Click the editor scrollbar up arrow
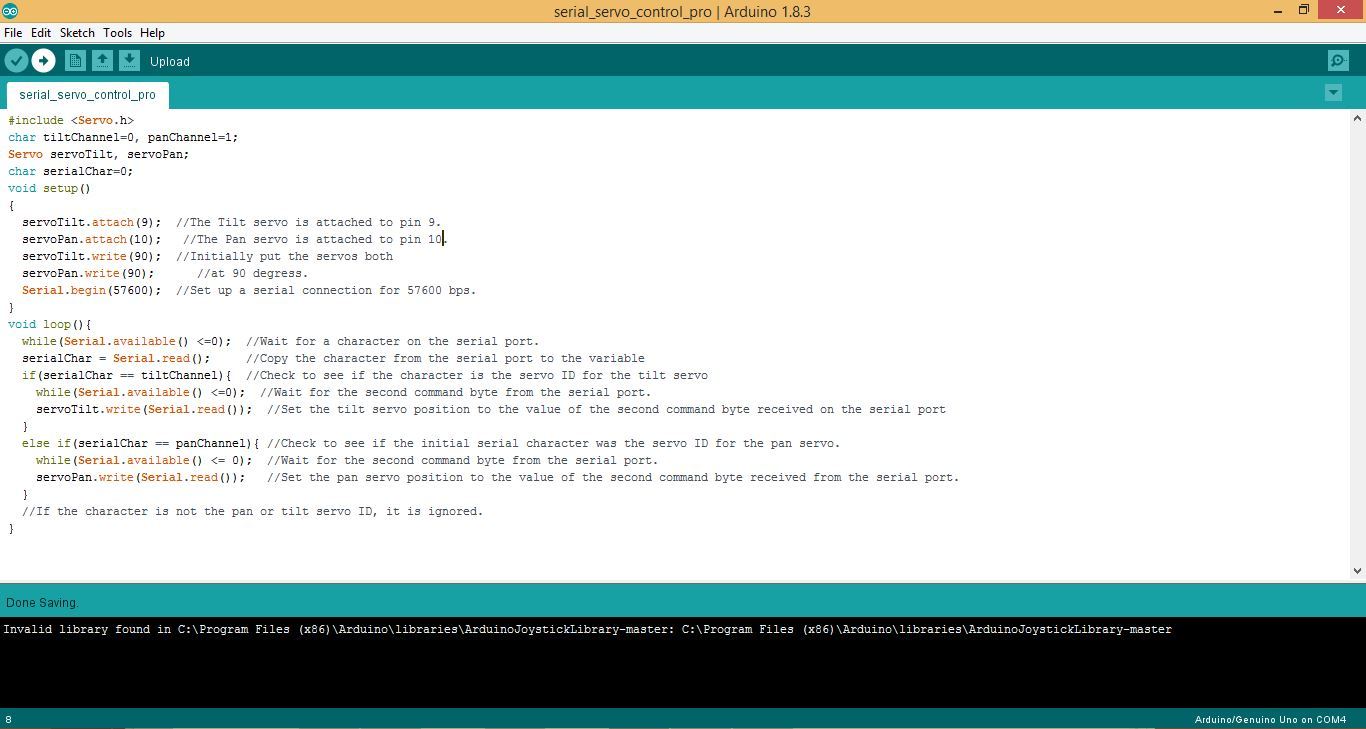Viewport: 1366px width, 729px height. coord(1357,117)
